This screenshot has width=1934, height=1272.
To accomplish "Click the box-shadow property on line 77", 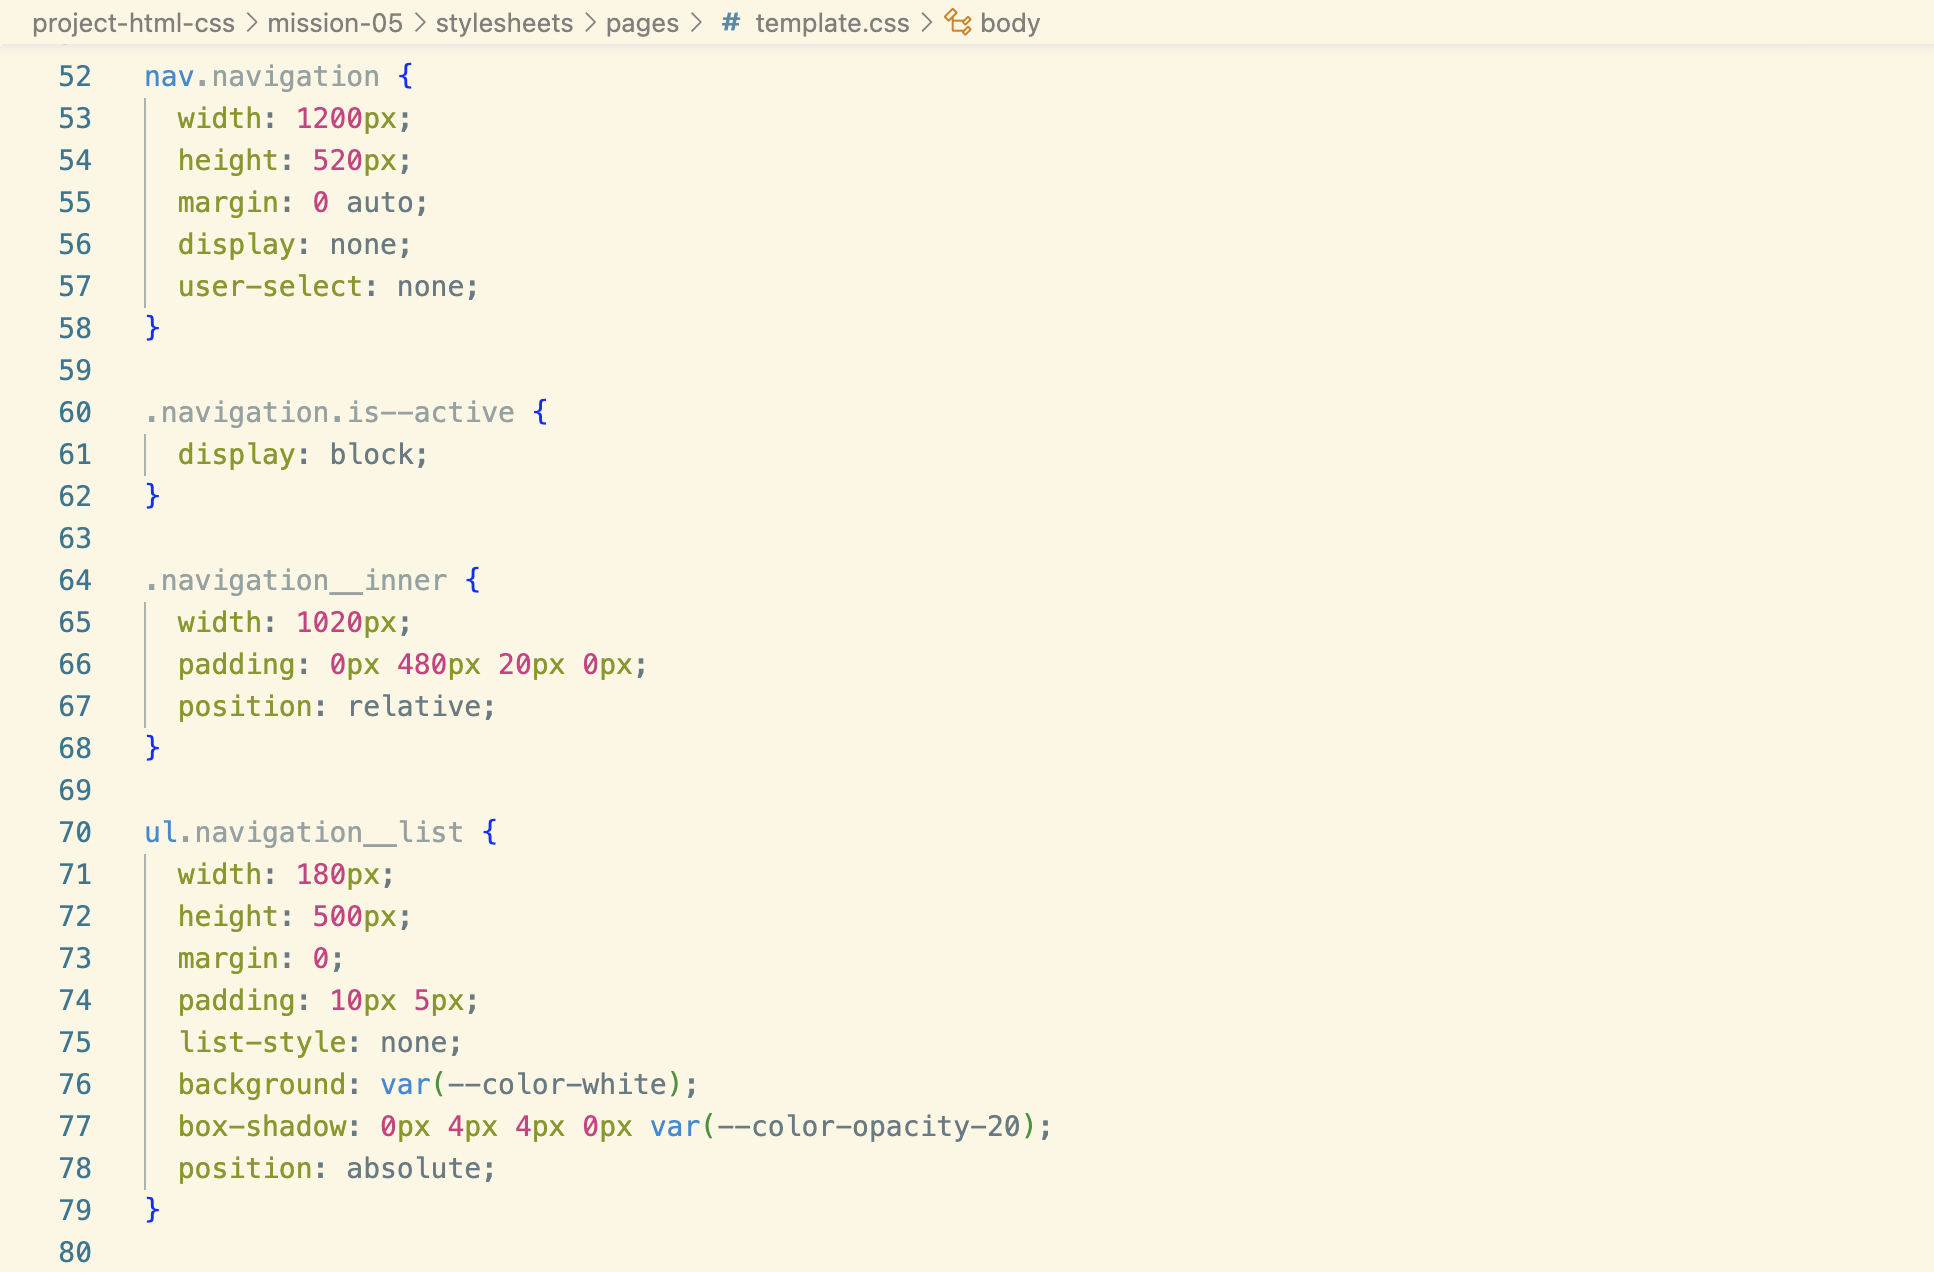I will [x=264, y=1126].
